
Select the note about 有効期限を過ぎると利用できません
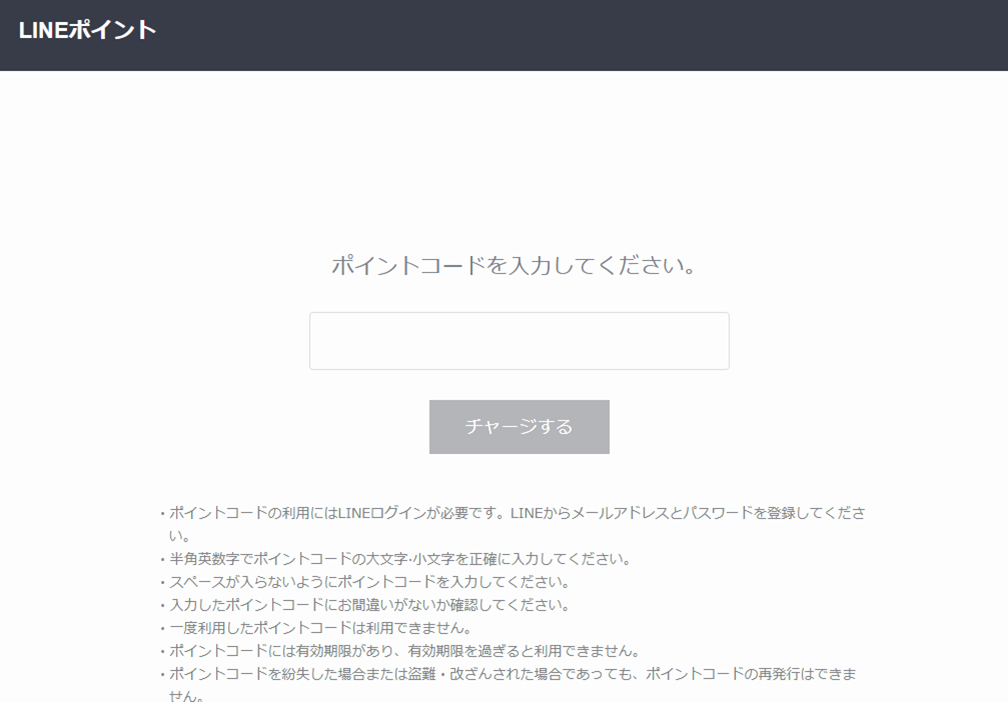400,651
